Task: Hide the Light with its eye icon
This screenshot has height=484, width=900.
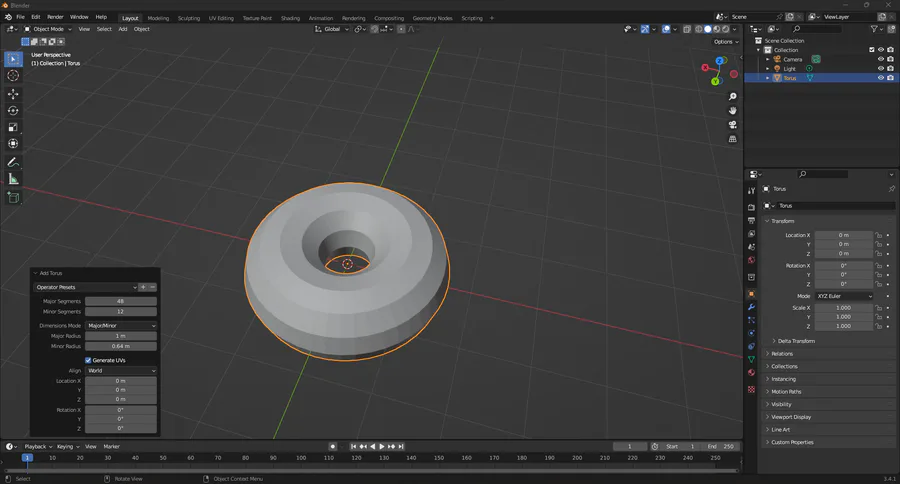Action: [x=881, y=68]
